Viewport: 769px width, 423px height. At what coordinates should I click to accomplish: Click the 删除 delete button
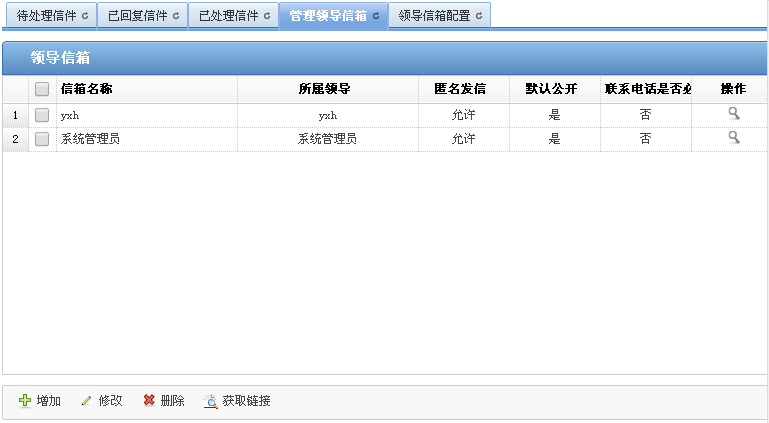coord(164,401)
